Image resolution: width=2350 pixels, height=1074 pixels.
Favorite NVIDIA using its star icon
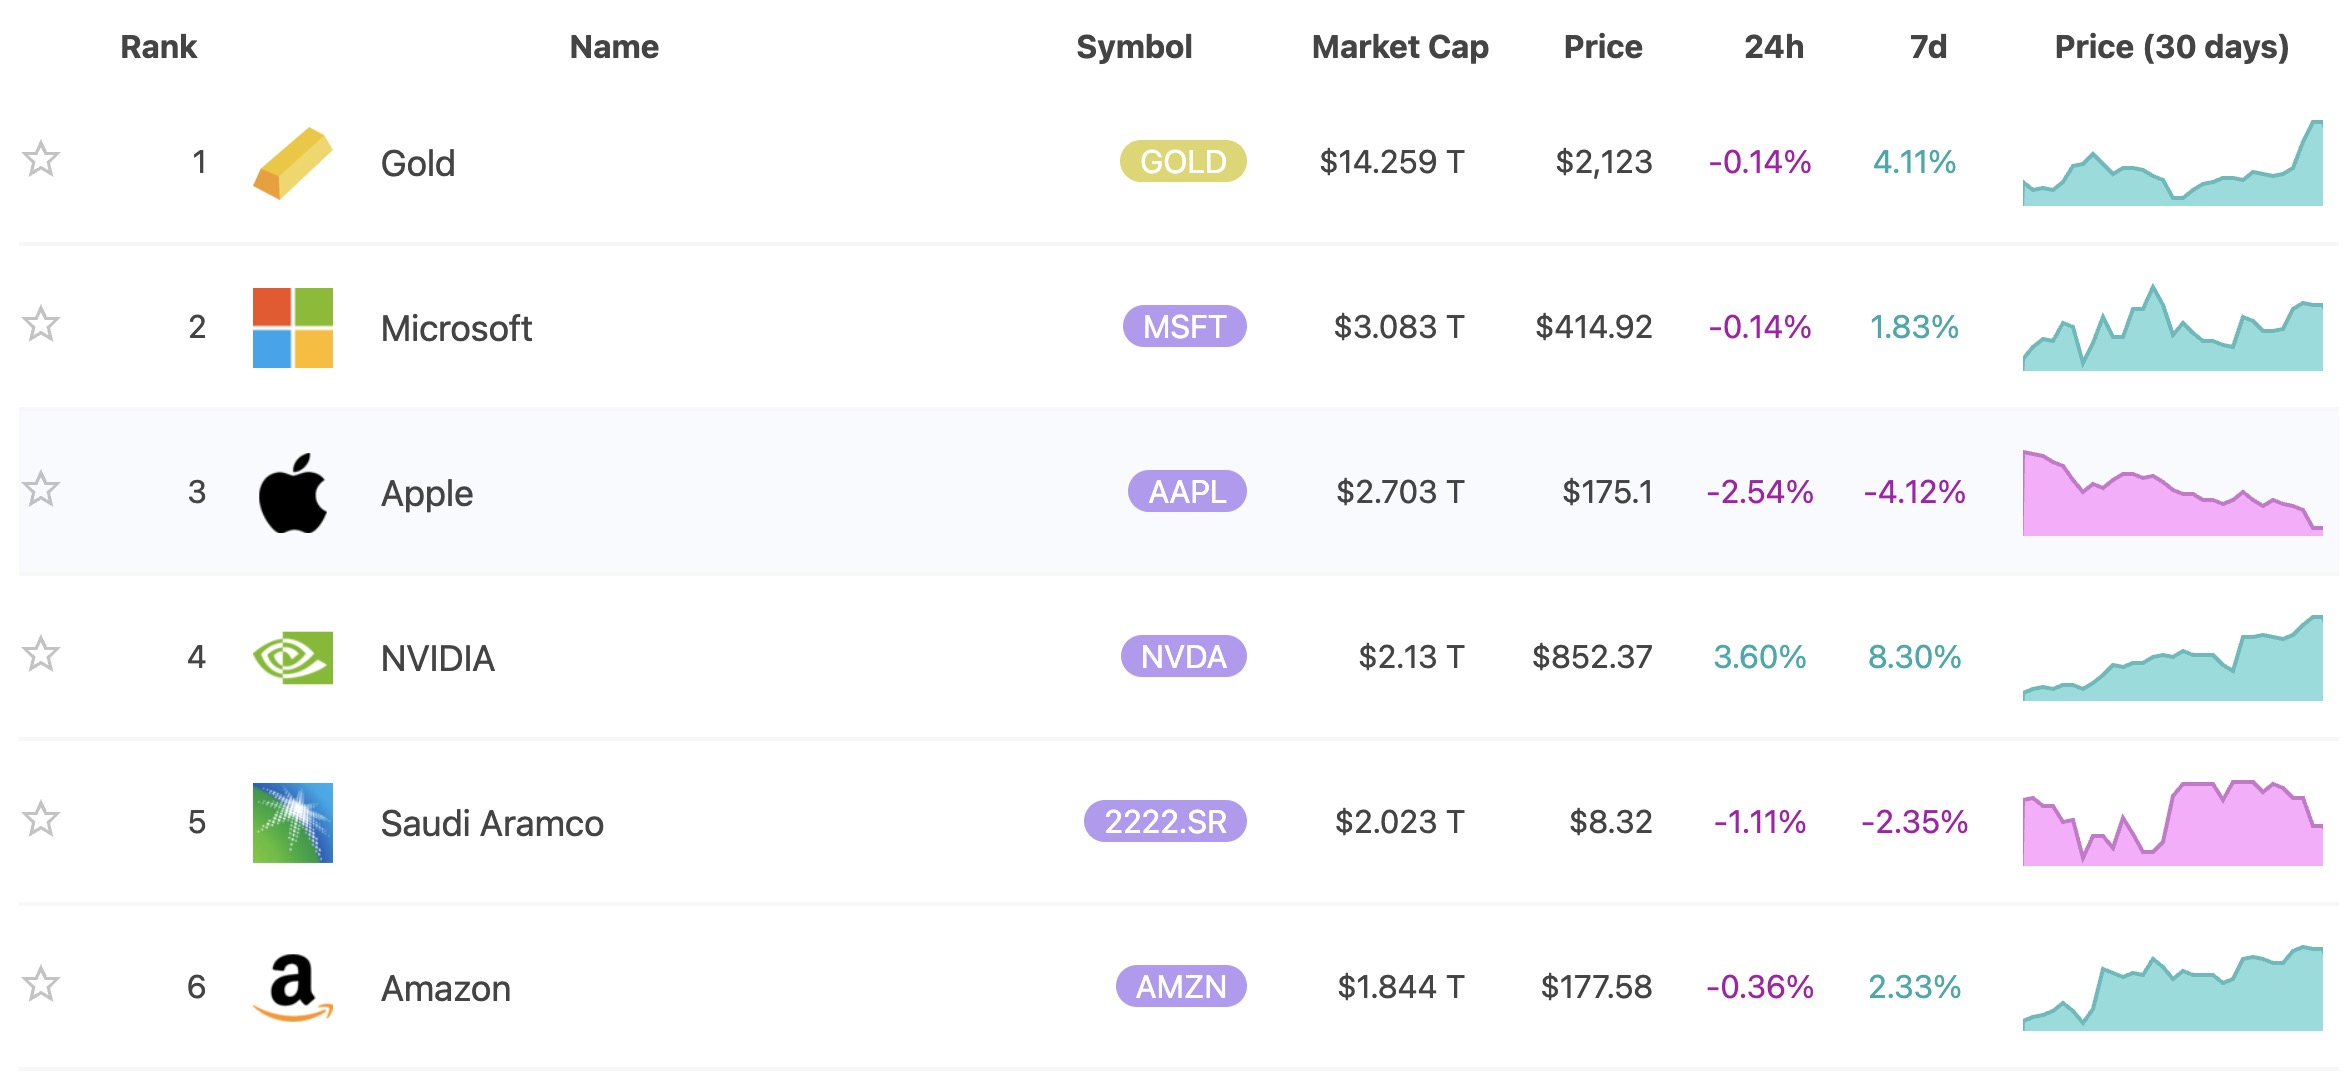(x=41, y=654)
